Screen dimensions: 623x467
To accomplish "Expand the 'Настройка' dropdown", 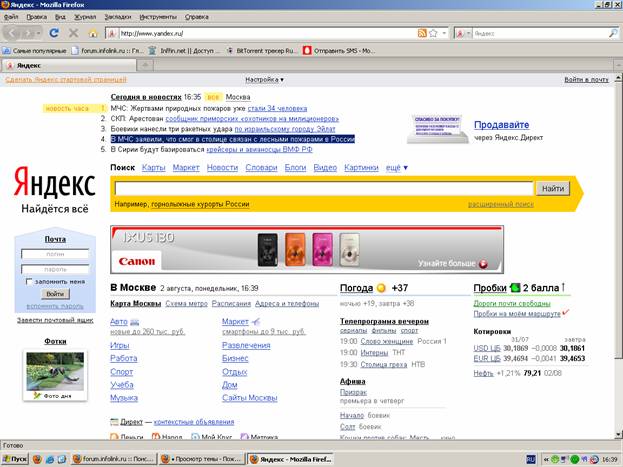I will tap(264, 79).
